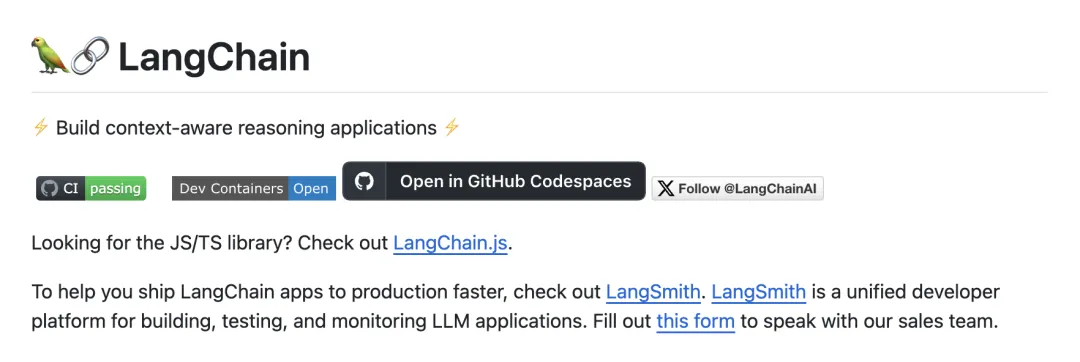Open the LangChain.js link
1080x362 pixels.
(450, 244)
